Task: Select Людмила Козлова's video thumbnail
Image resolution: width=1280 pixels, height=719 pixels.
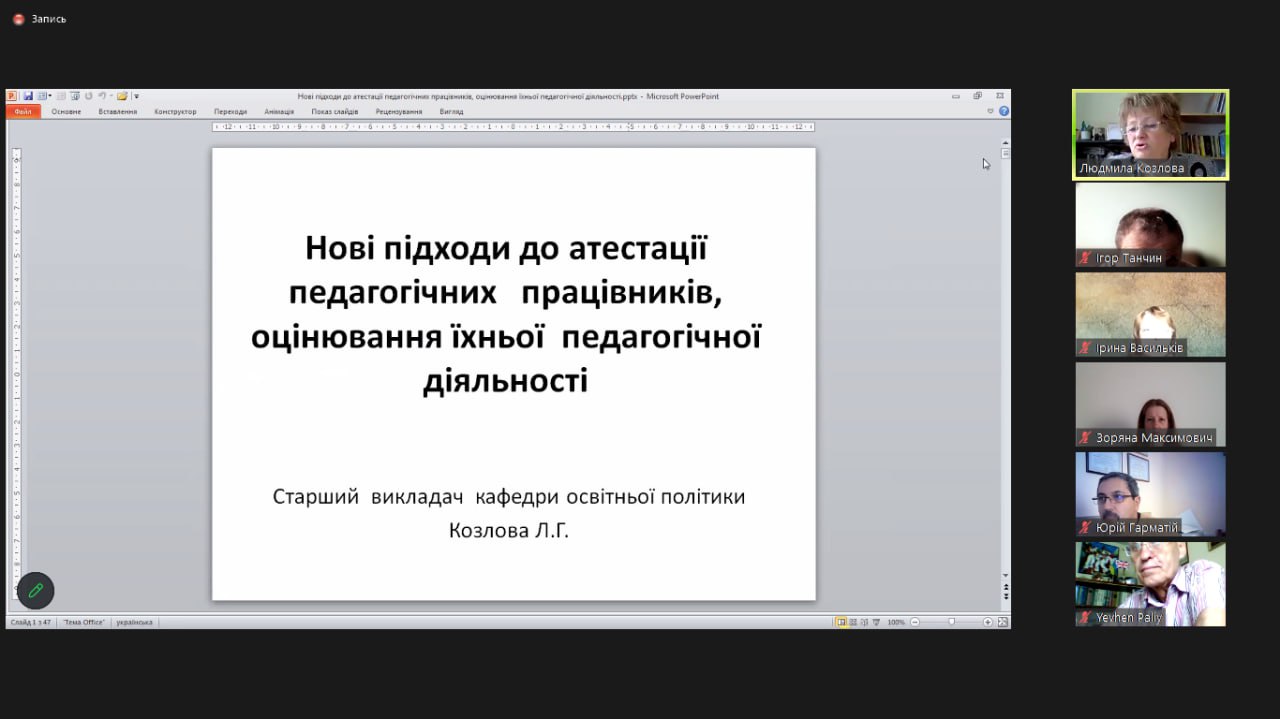Action: click(1150, 135)
